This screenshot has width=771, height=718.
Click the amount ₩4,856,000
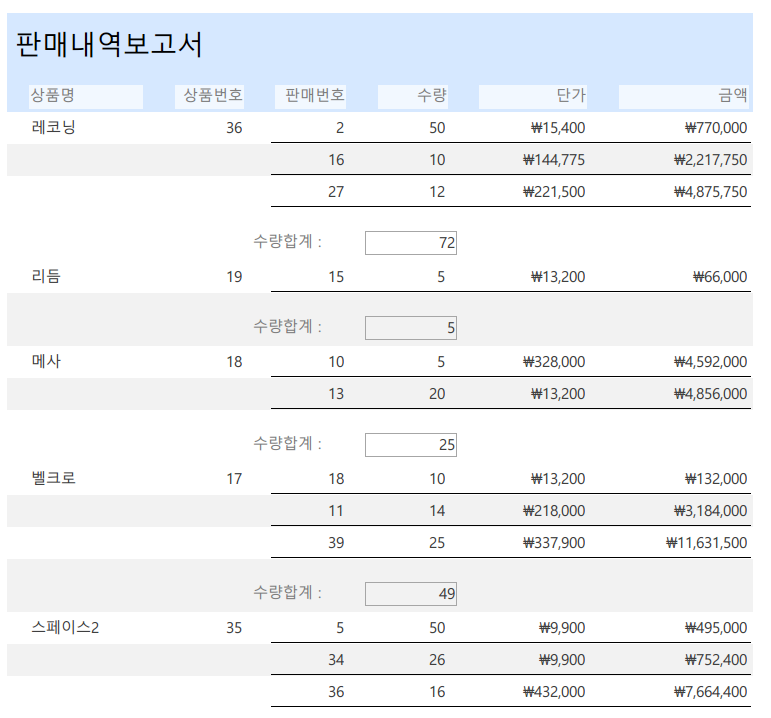coord(711,394)
